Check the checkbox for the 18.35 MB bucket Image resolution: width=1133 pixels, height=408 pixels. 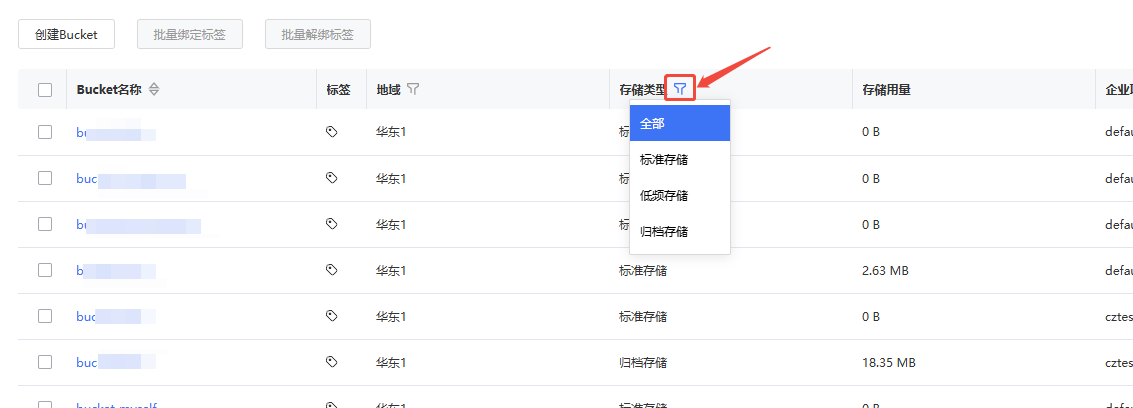(45, 362)
